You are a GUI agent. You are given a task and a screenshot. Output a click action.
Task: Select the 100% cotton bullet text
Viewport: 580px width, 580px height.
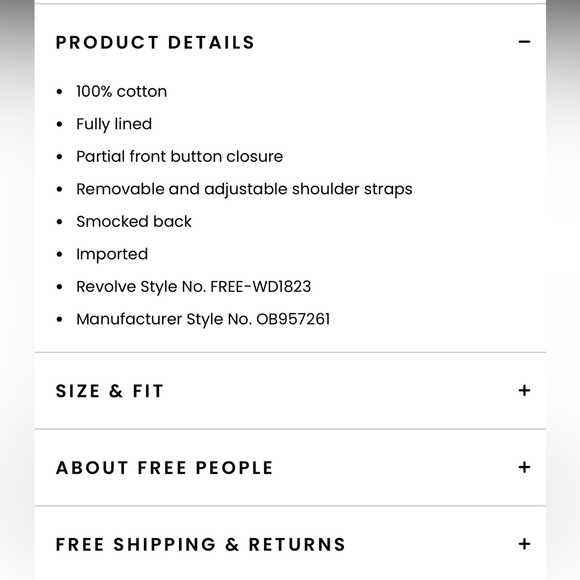122,91
